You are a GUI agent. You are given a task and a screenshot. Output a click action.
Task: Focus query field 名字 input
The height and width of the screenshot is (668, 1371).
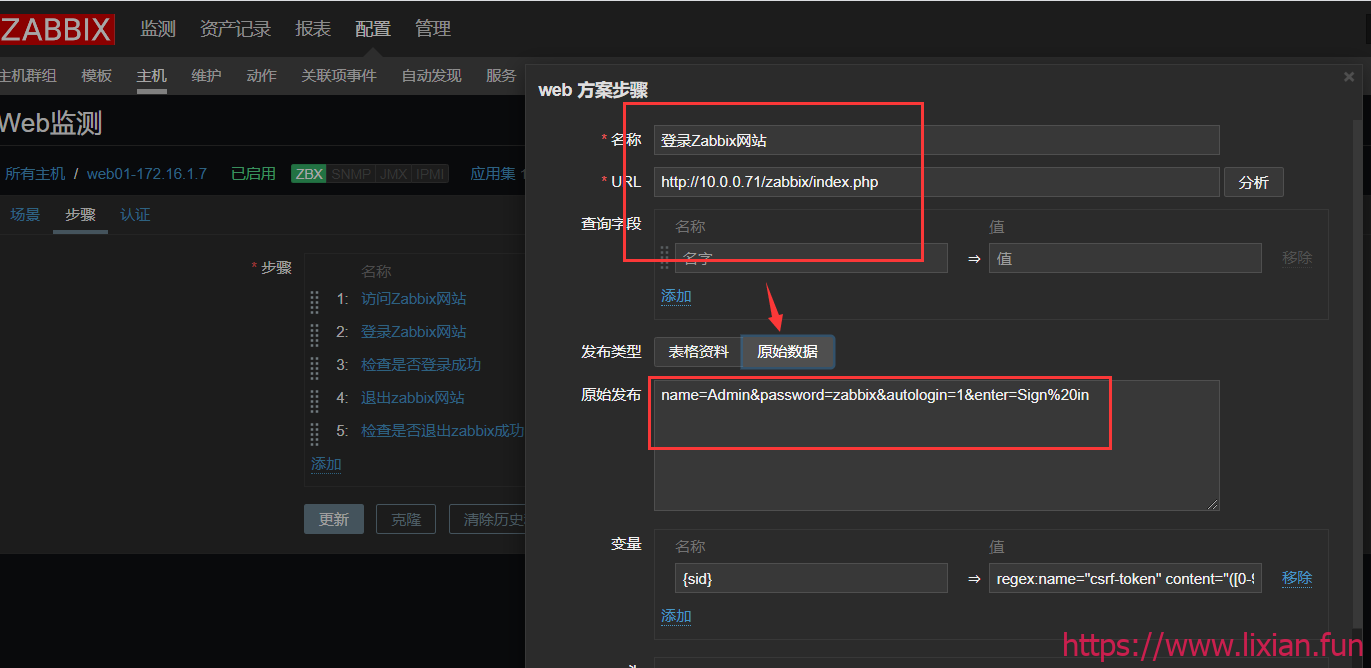click(811, 258)
